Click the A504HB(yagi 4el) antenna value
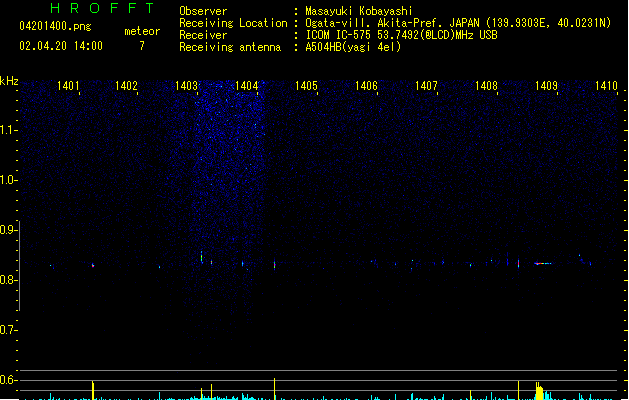Viewport: 629px width, 400px height. [353, 47]
